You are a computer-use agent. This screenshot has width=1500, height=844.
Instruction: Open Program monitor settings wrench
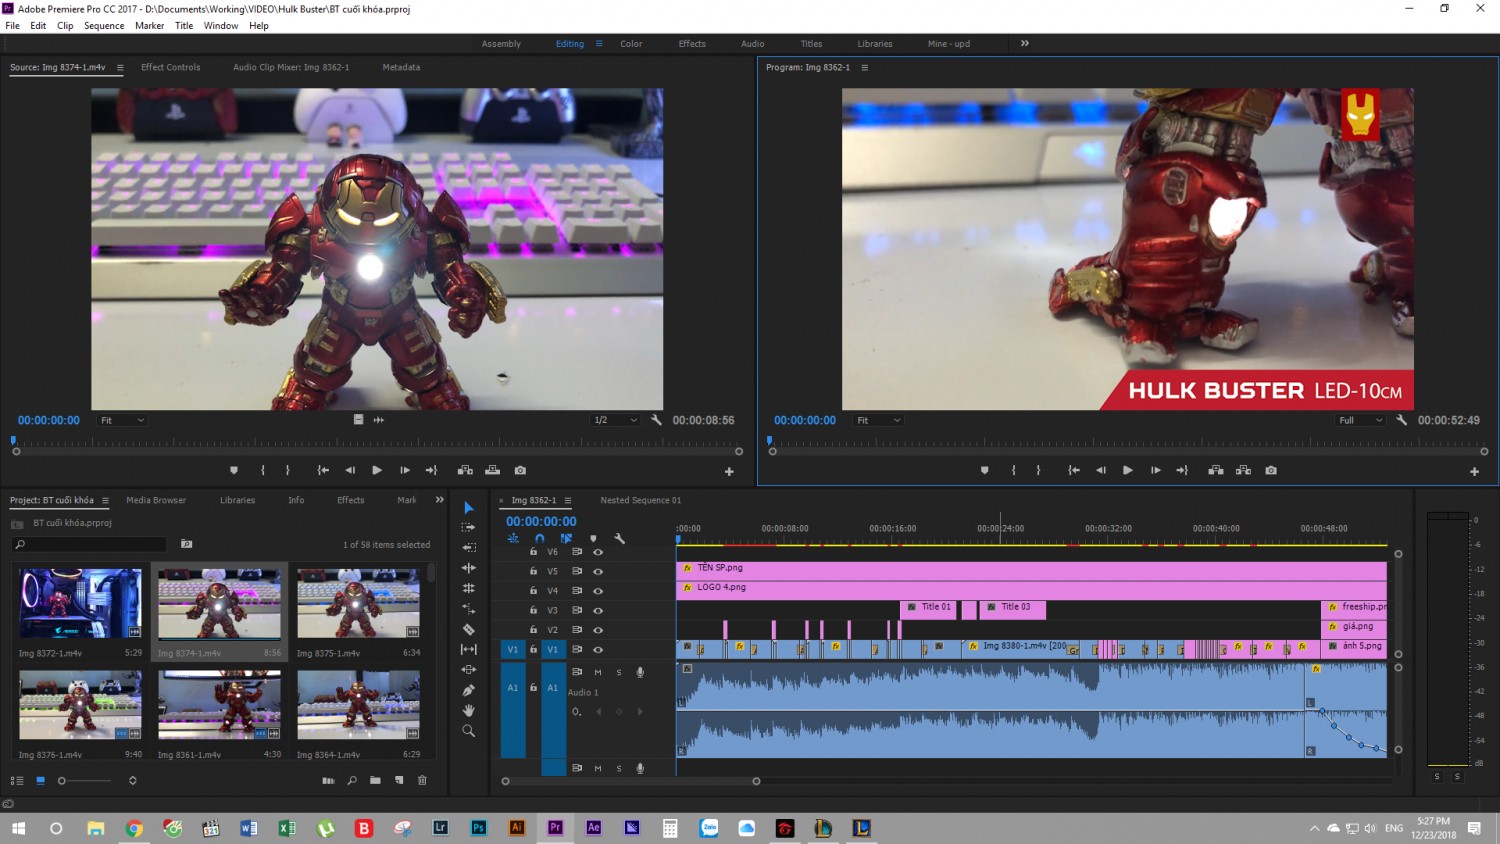click(x=1401, y=420)
